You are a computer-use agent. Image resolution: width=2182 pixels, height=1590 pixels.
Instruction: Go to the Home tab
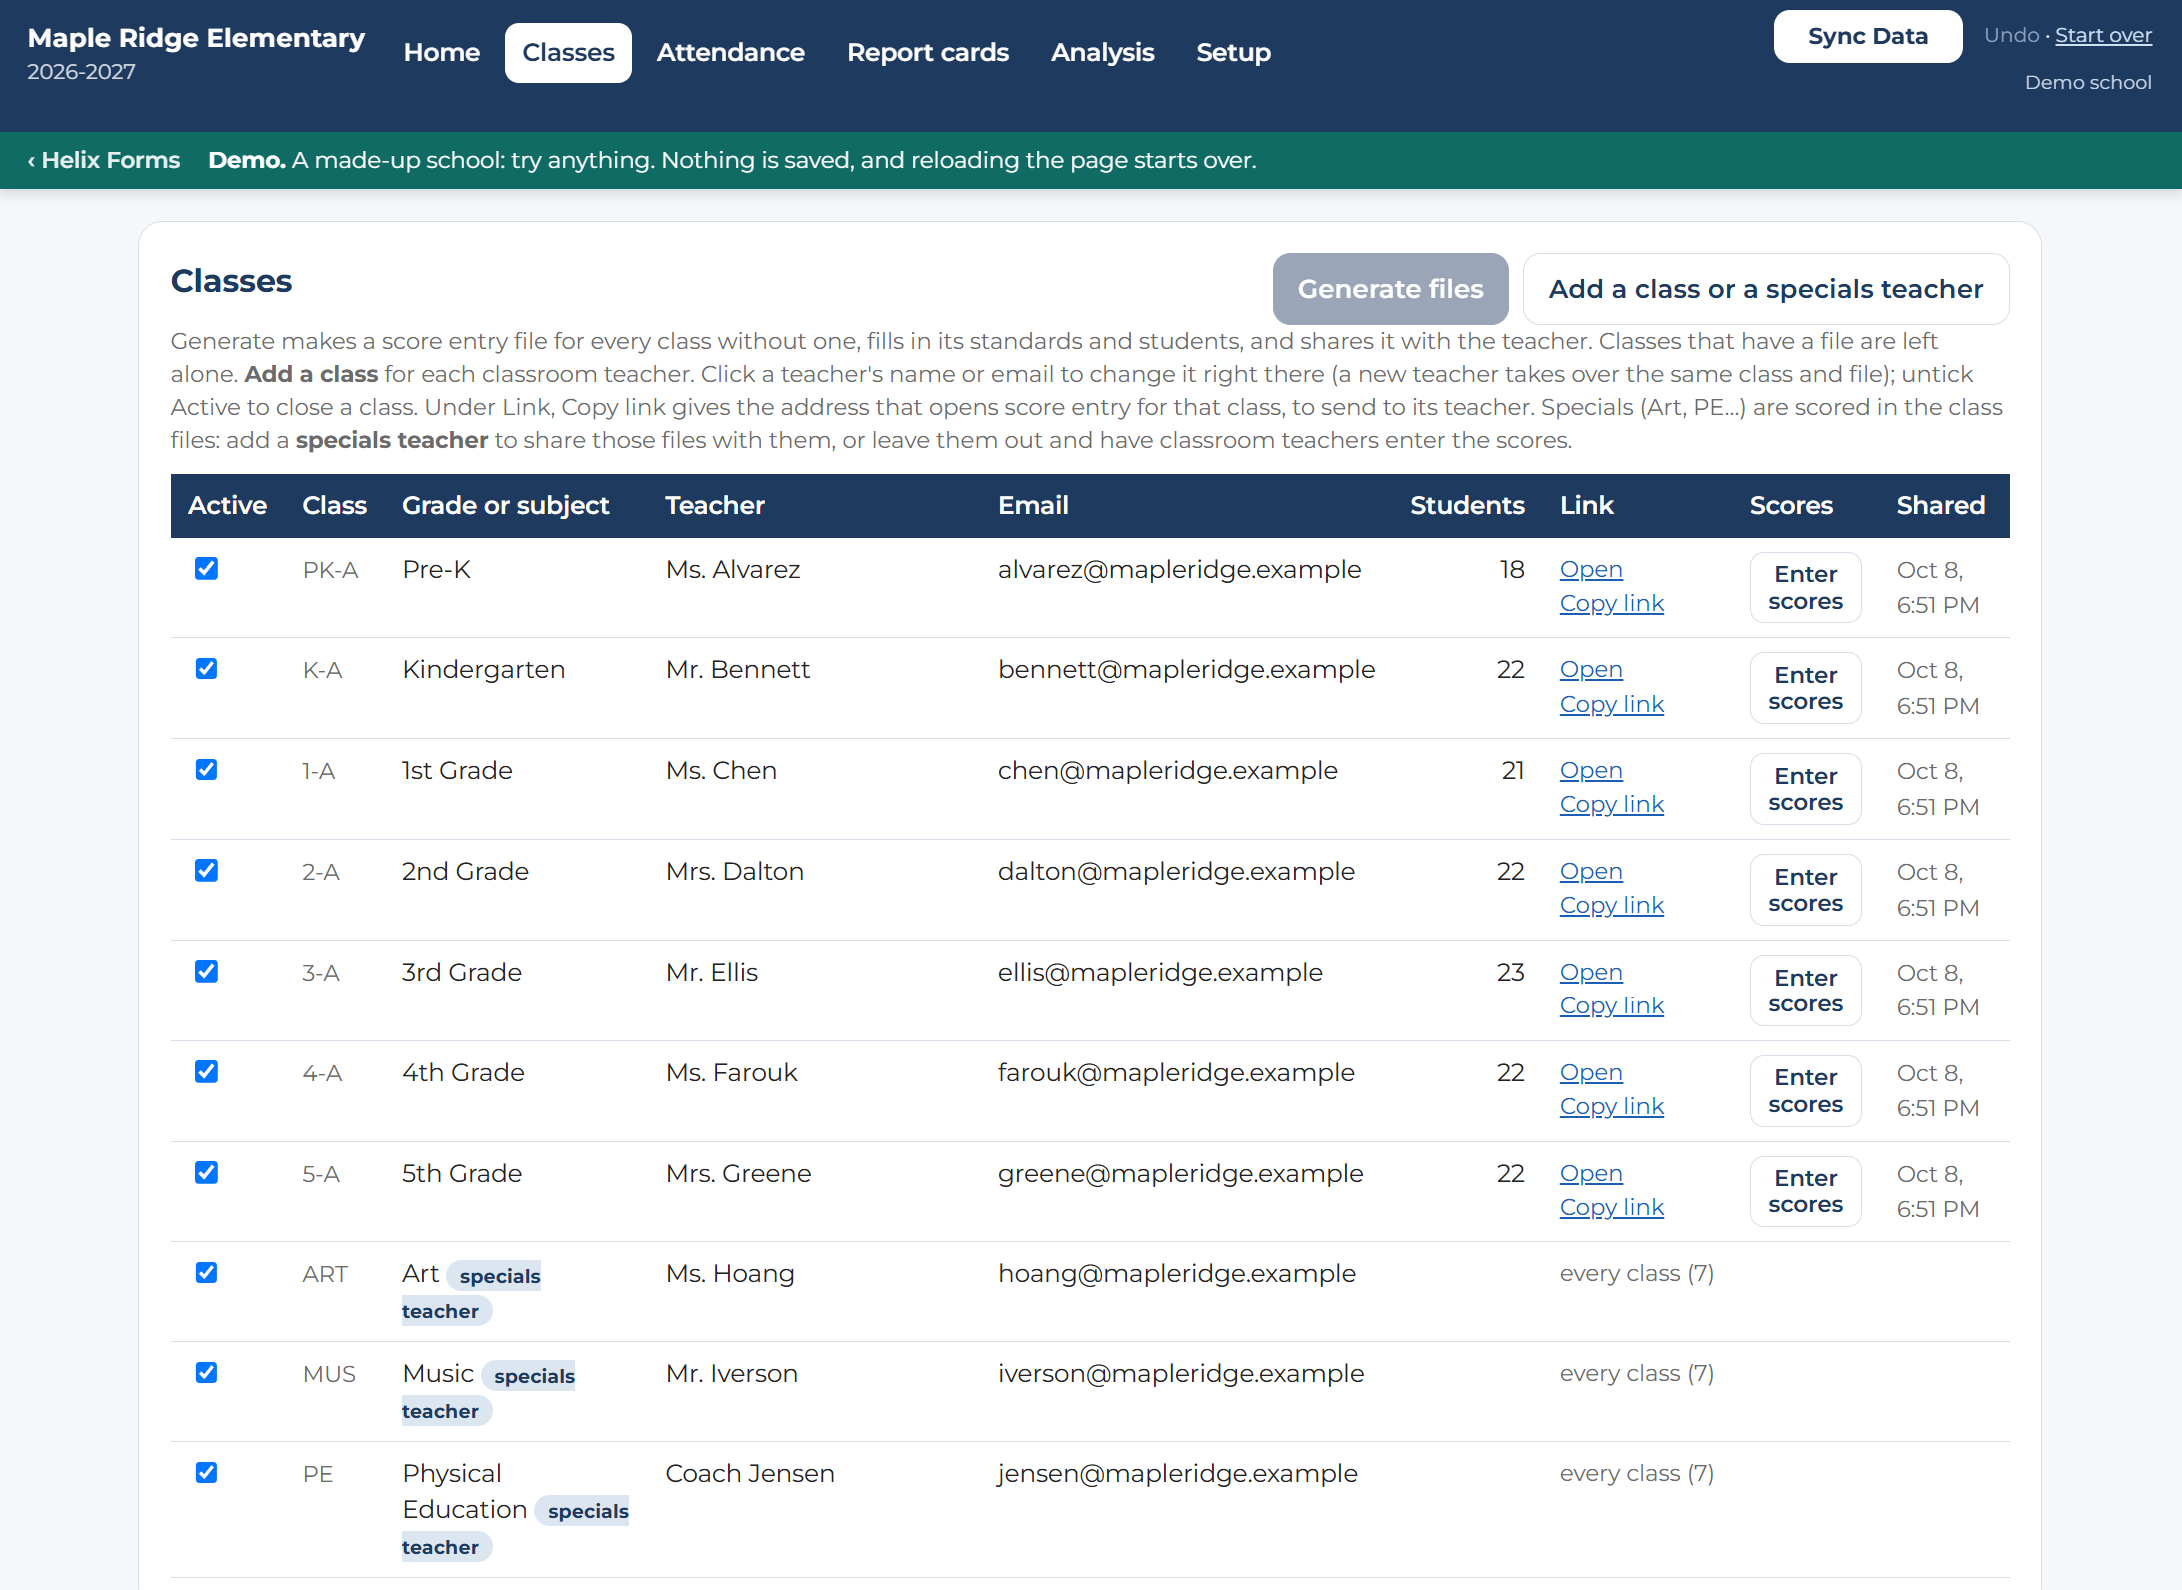pos(441,53)
